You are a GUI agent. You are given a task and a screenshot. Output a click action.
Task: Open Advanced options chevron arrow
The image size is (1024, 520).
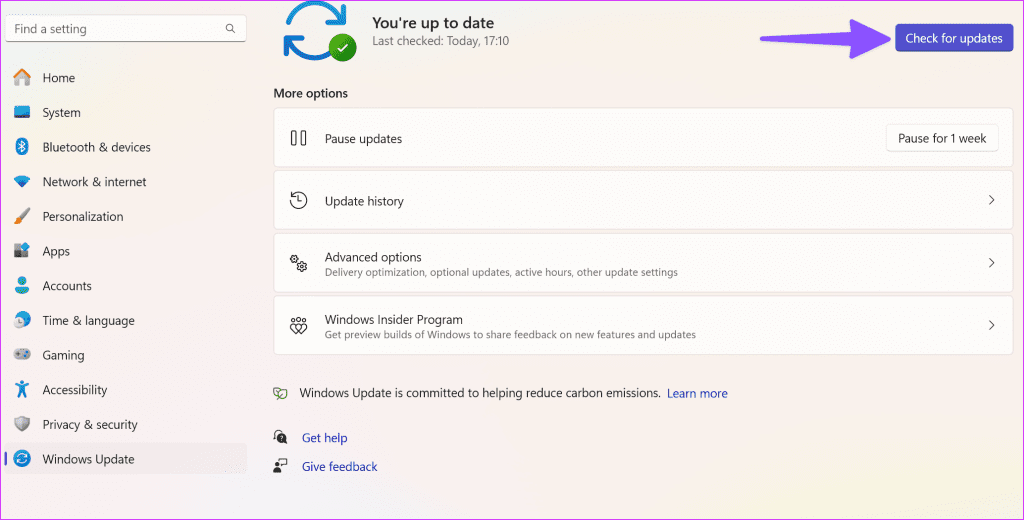click(x=991, y=263)
